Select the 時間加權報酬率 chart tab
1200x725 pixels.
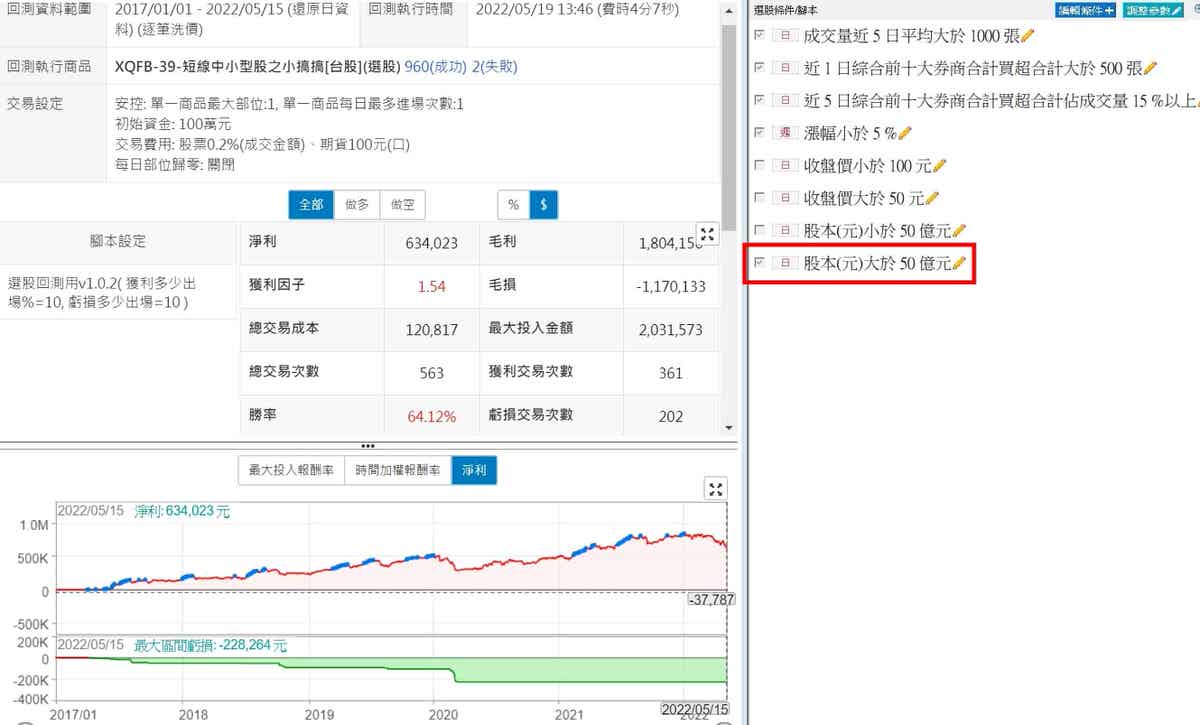point(397,469)
